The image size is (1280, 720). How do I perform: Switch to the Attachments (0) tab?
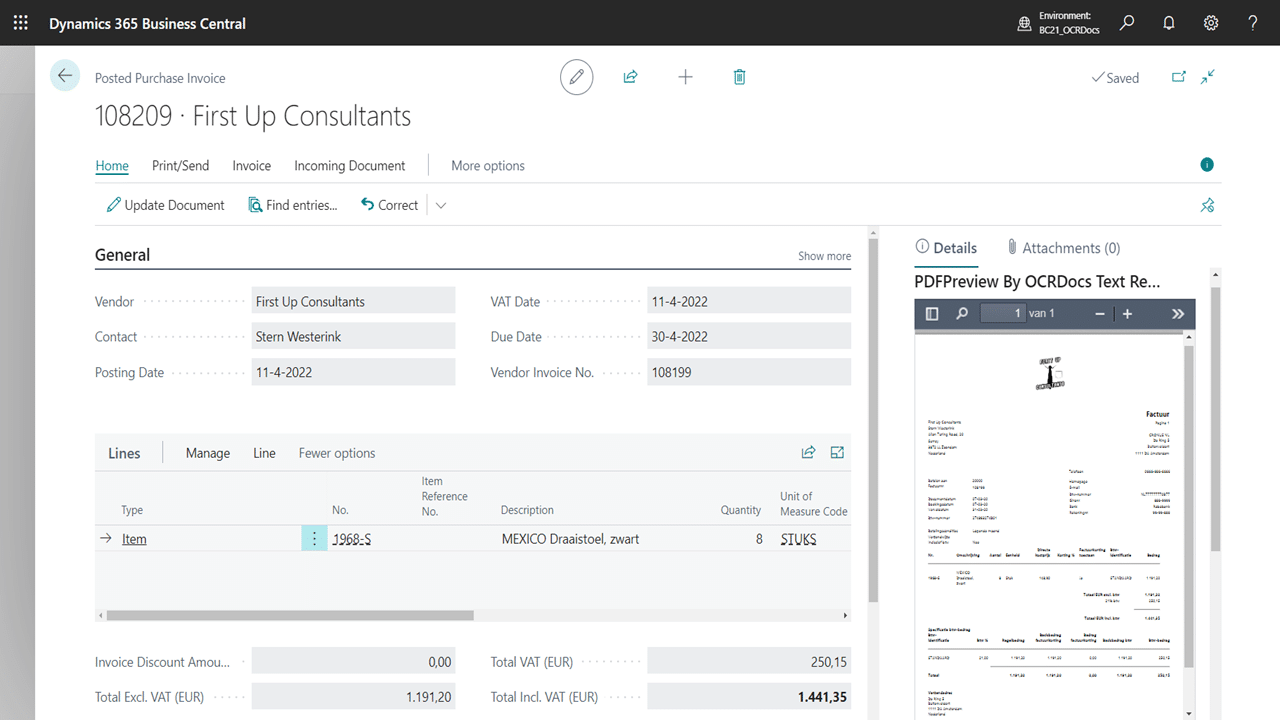point(1063,248)
